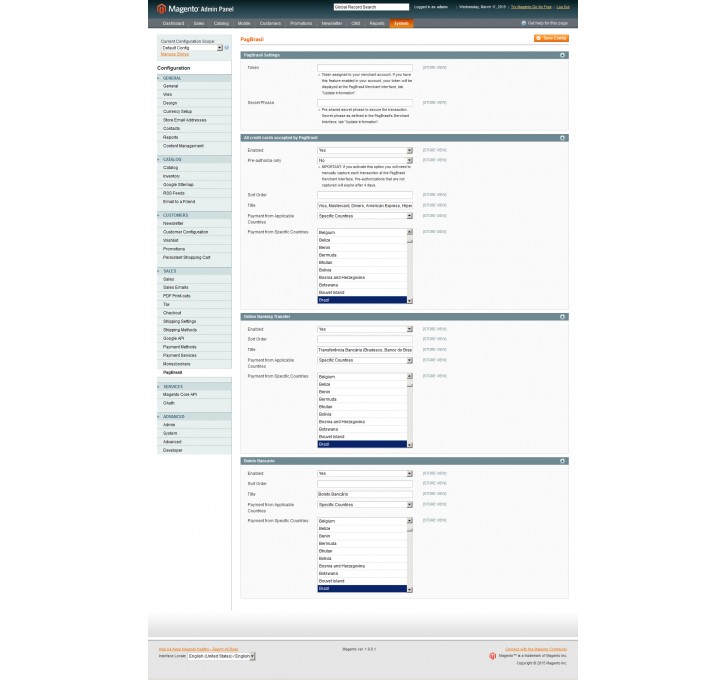Open the System menu
Image resolution: width=725 pixels, height=680 pixels.
[x=401, y=24]
